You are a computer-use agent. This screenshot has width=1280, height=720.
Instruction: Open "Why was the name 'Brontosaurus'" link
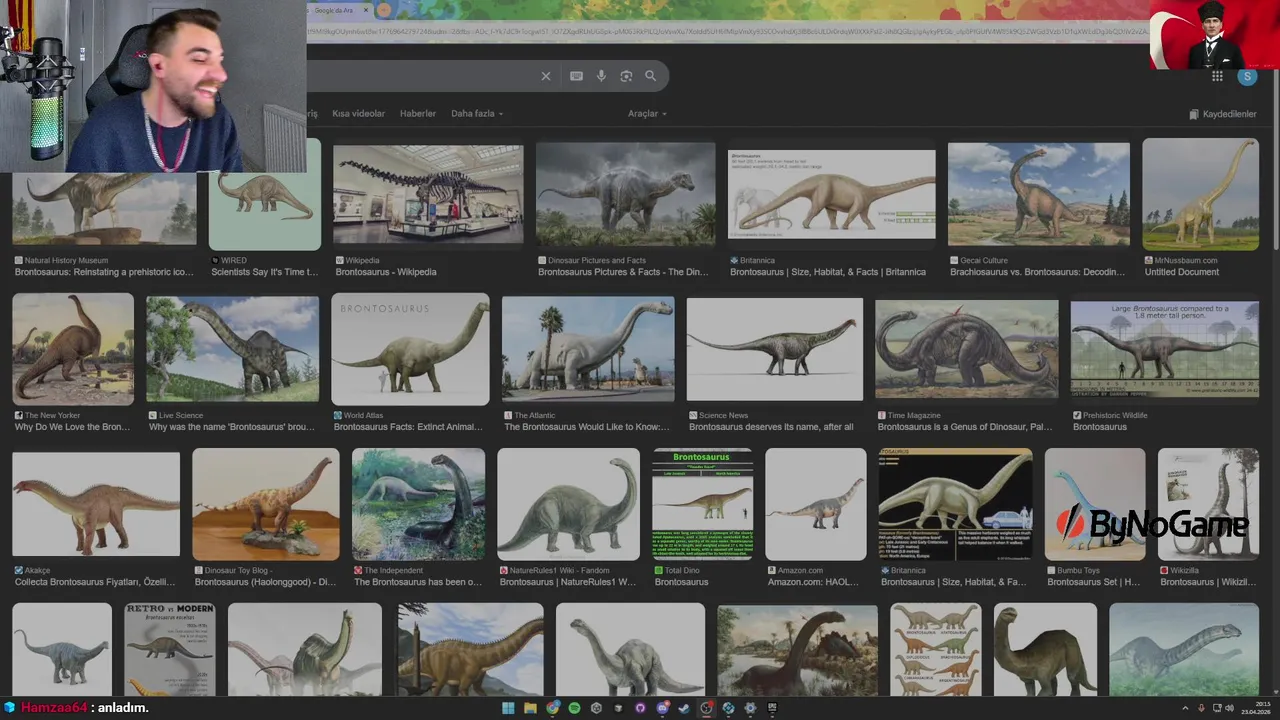coord(232,427)
